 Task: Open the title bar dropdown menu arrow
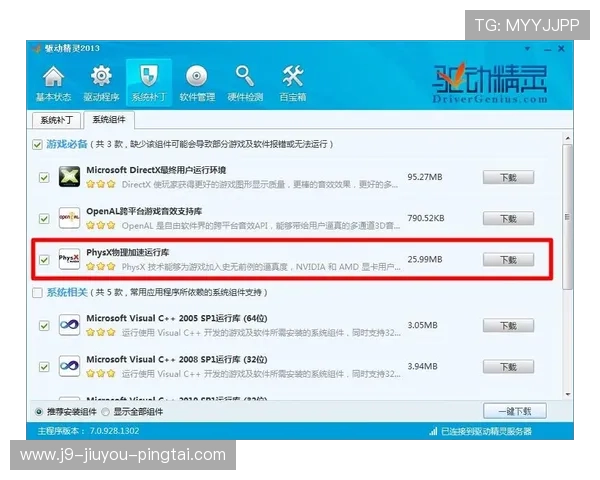pos(527,49)
